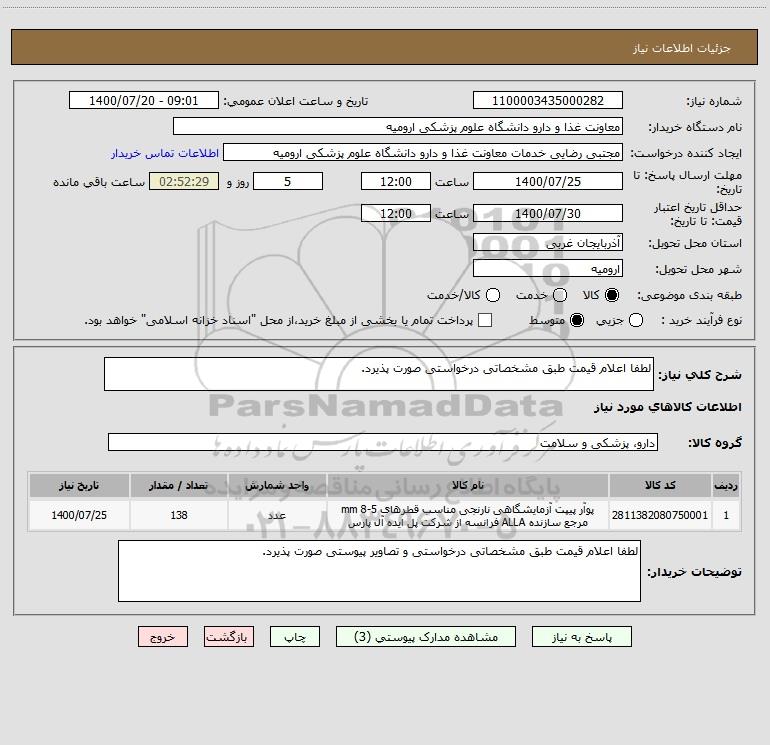Click the countdown timer 02:52:29
770x745 pixels.
pos(184,181)
